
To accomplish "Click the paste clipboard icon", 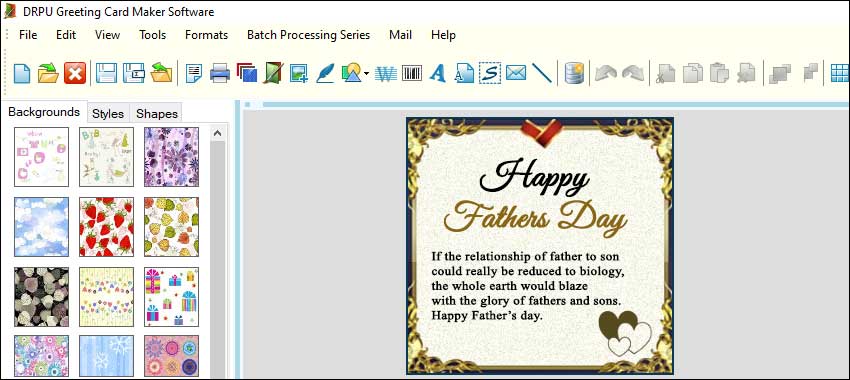I will point(720,73).
